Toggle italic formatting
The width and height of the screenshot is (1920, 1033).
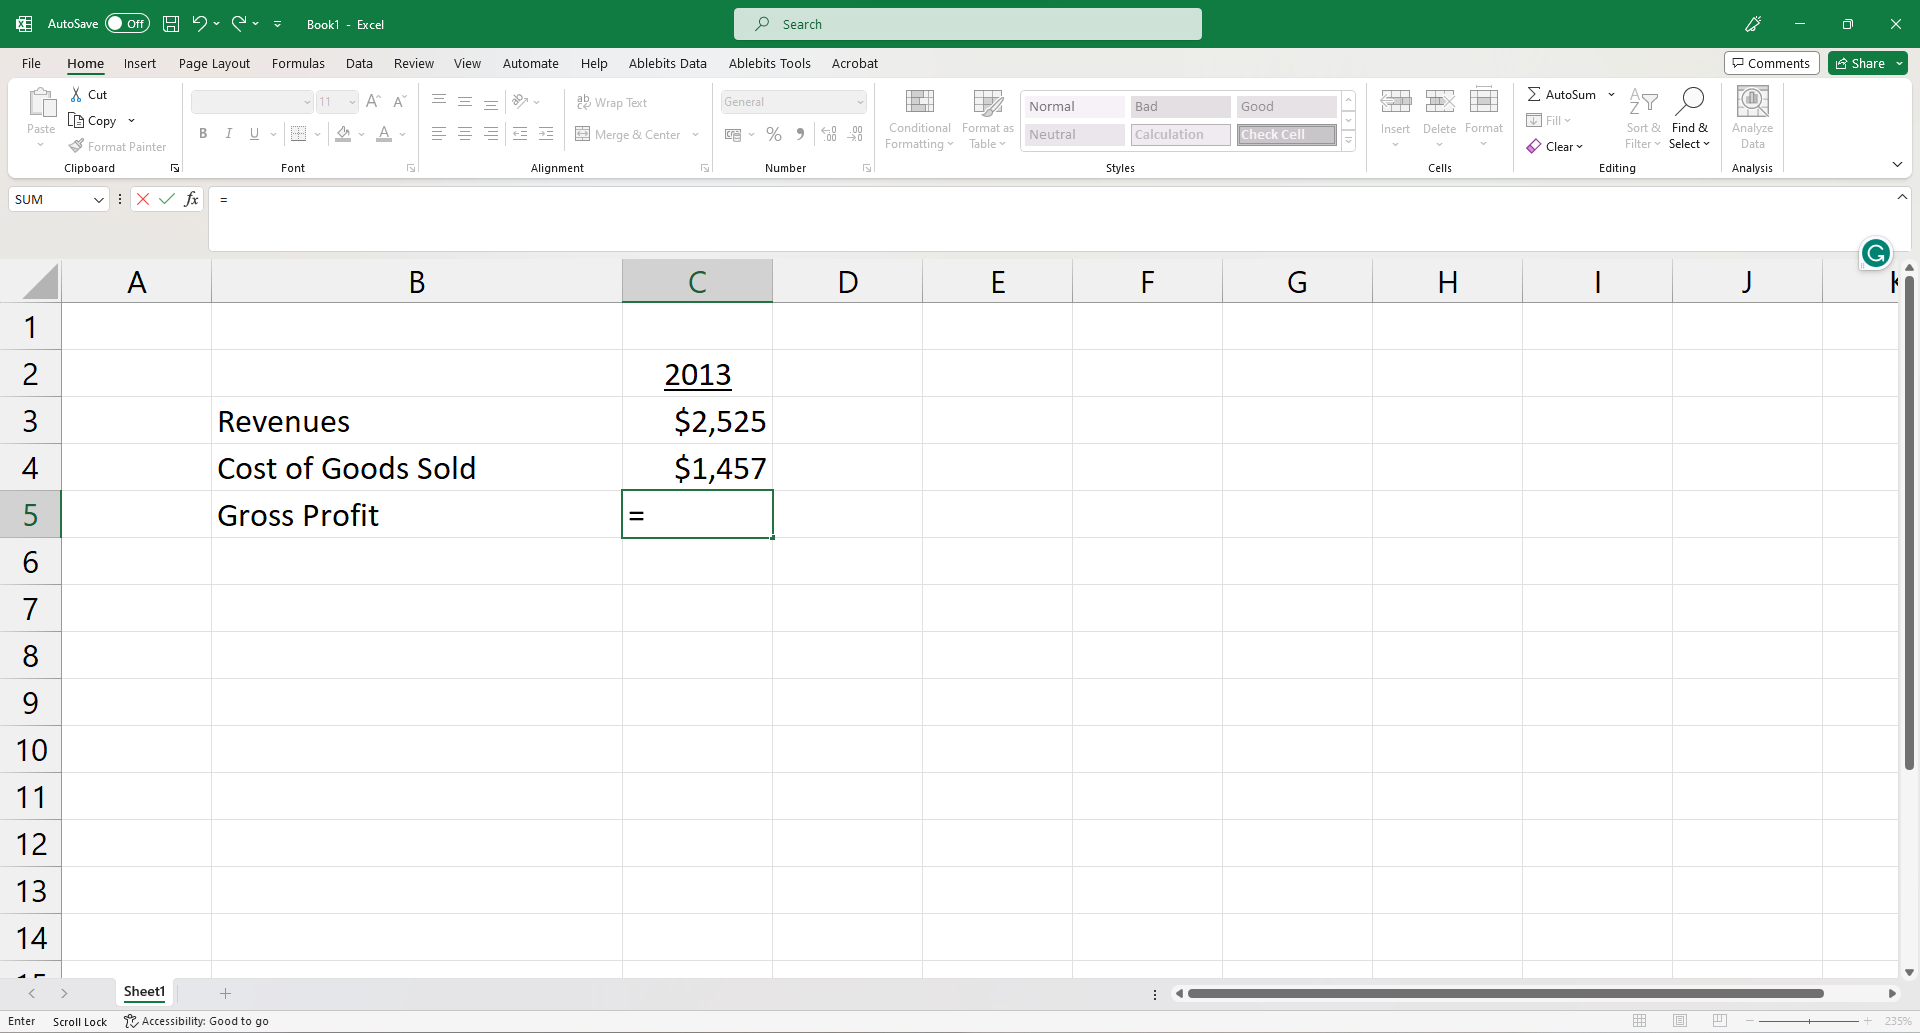pos(228,133)
